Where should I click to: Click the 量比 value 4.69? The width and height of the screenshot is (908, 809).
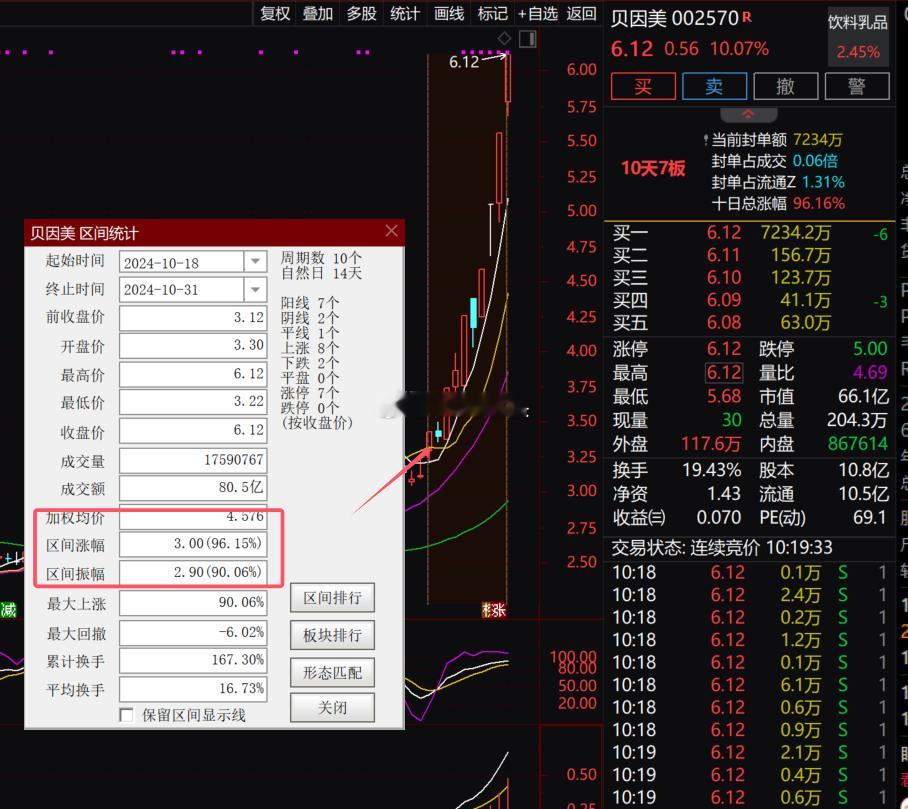click(869, 372)
